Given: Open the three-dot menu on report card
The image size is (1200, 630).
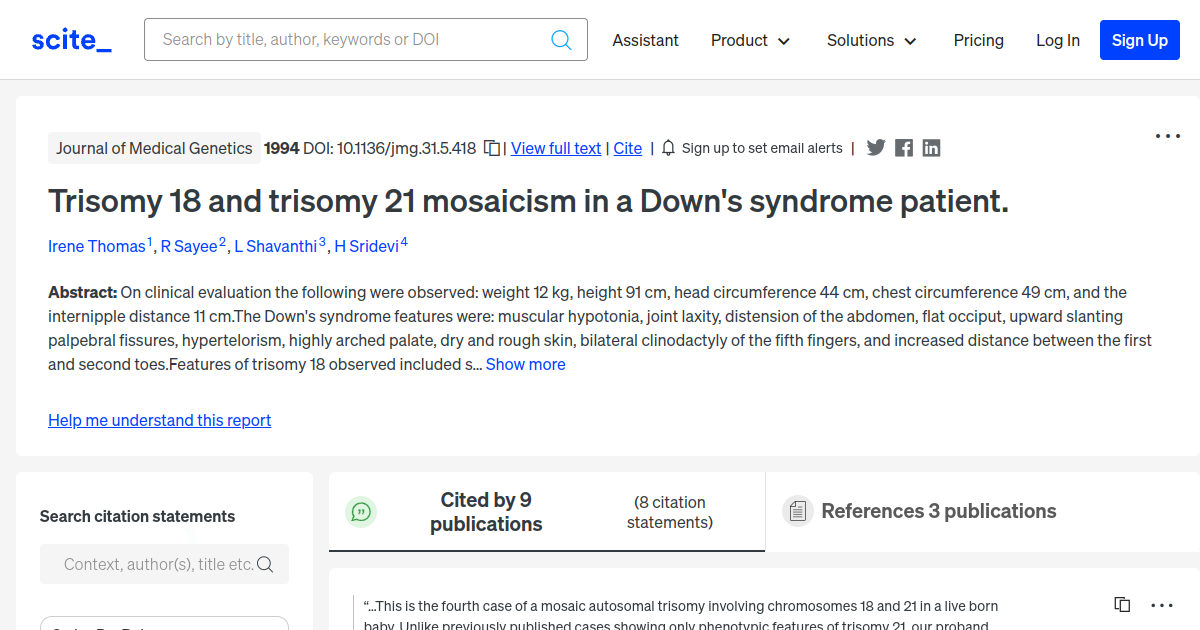Looking at the screenshot, I should [x=1167, y=136].
